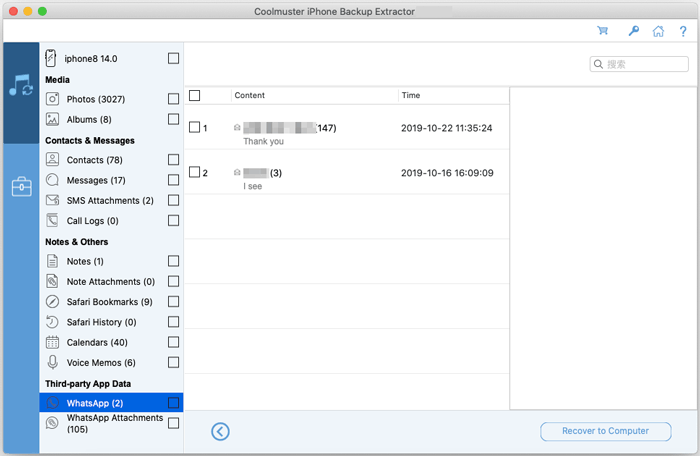Viewport: 700px width, 456px height.
Task: Select WhatsApp Attachments (105) label
Action: [115, 423]
